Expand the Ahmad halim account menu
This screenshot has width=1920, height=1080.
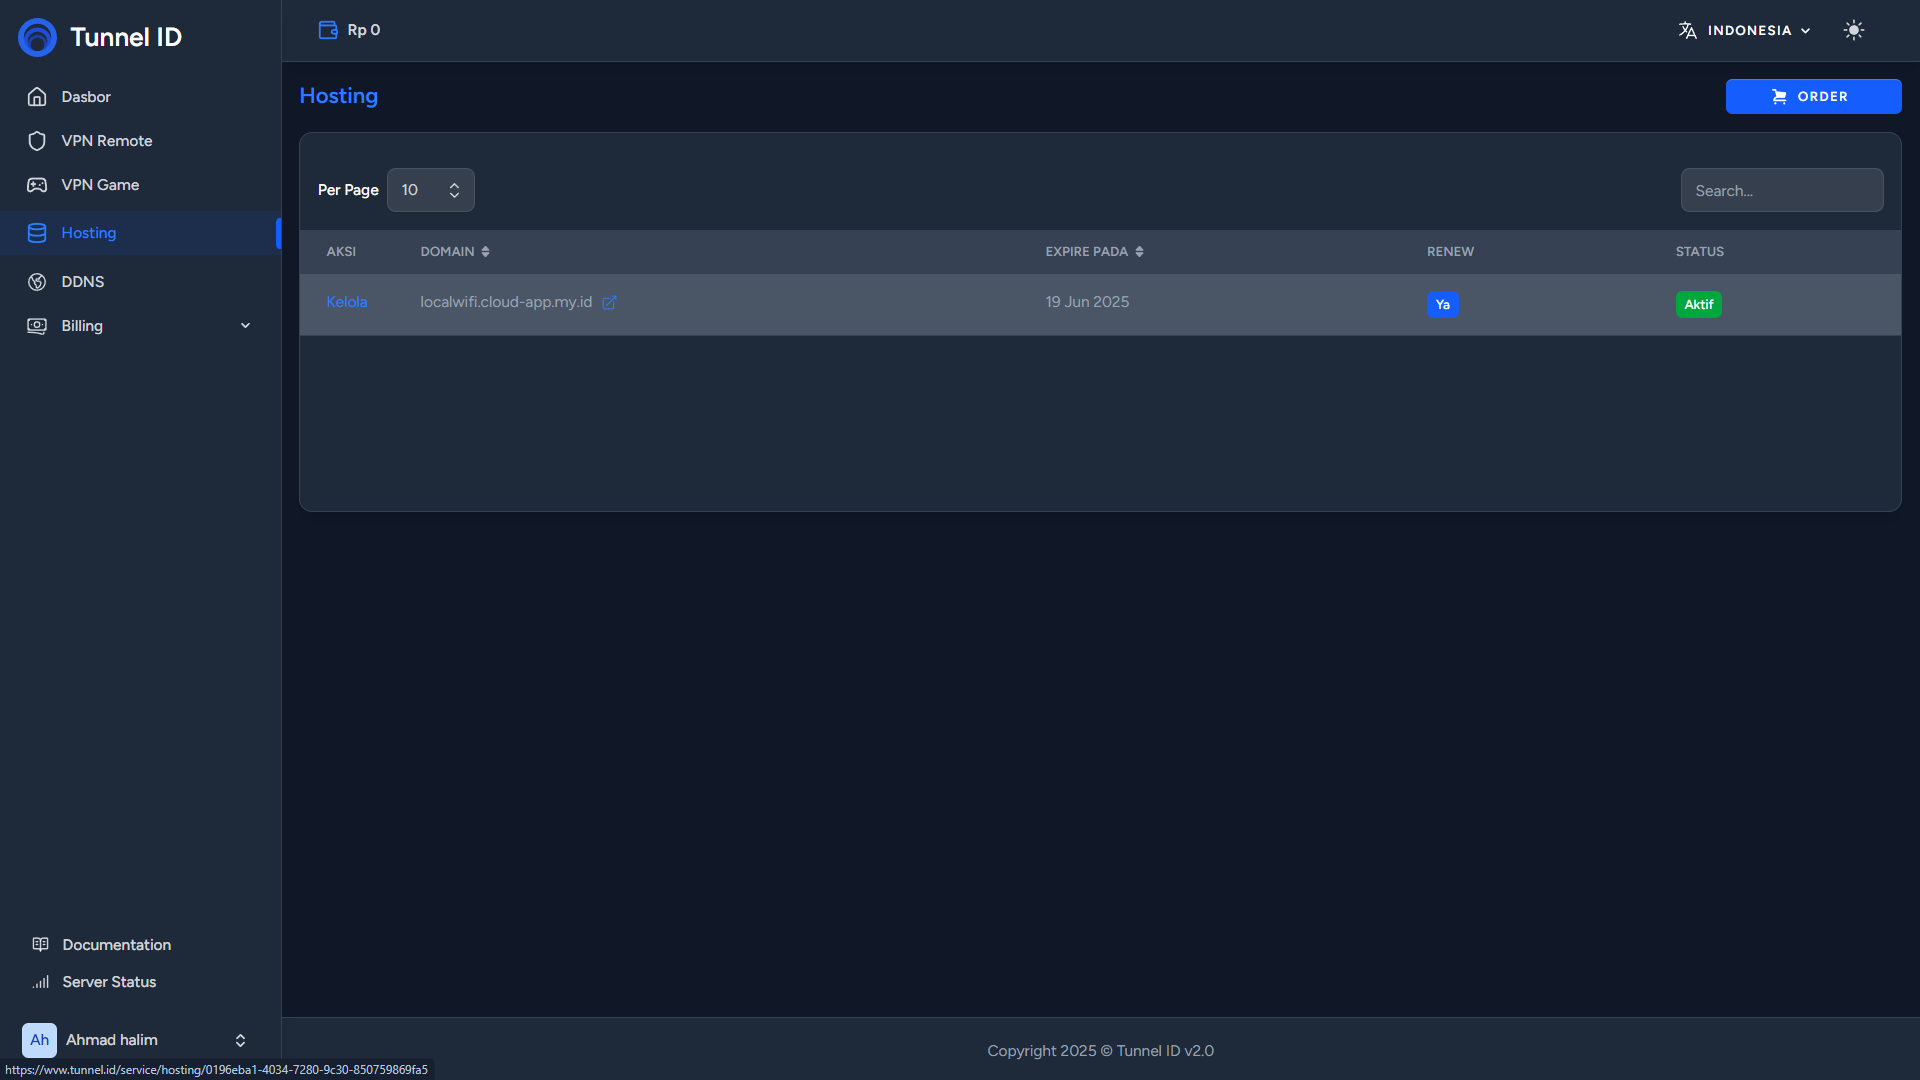[240, 1040]
